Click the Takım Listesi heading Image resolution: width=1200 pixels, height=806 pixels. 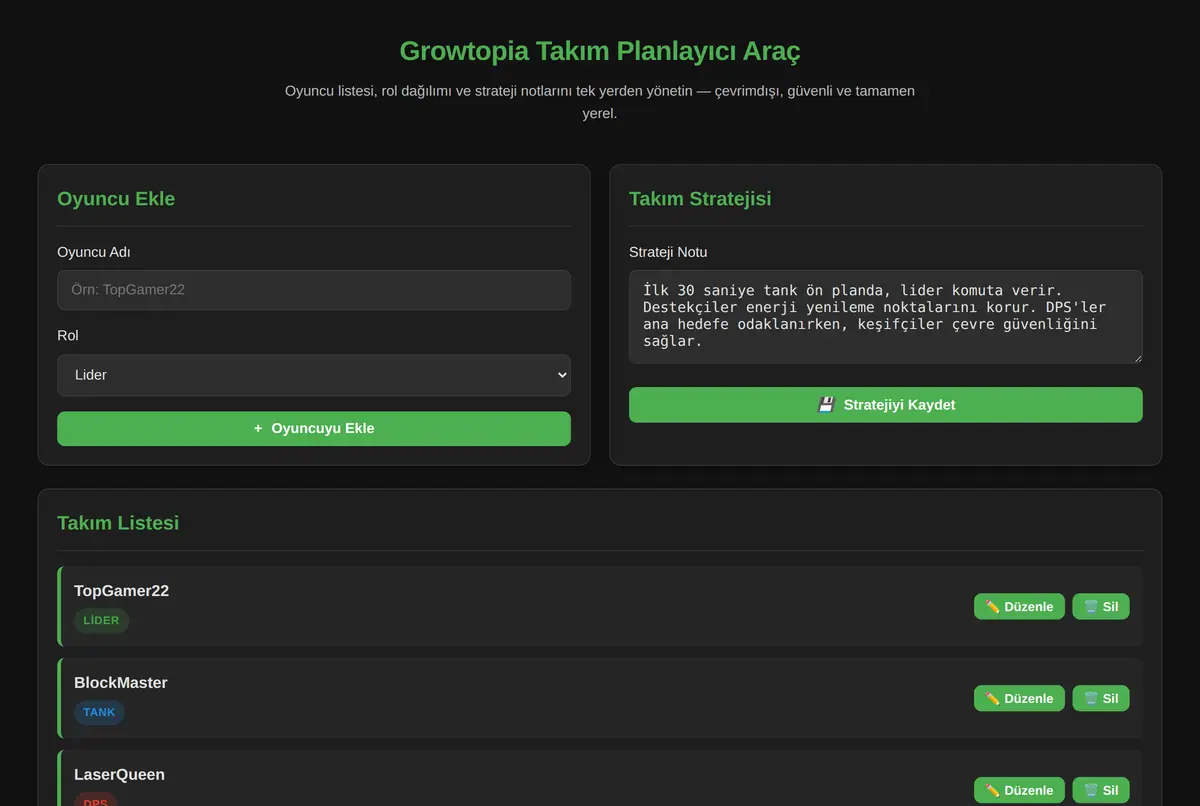click(118, 523)
